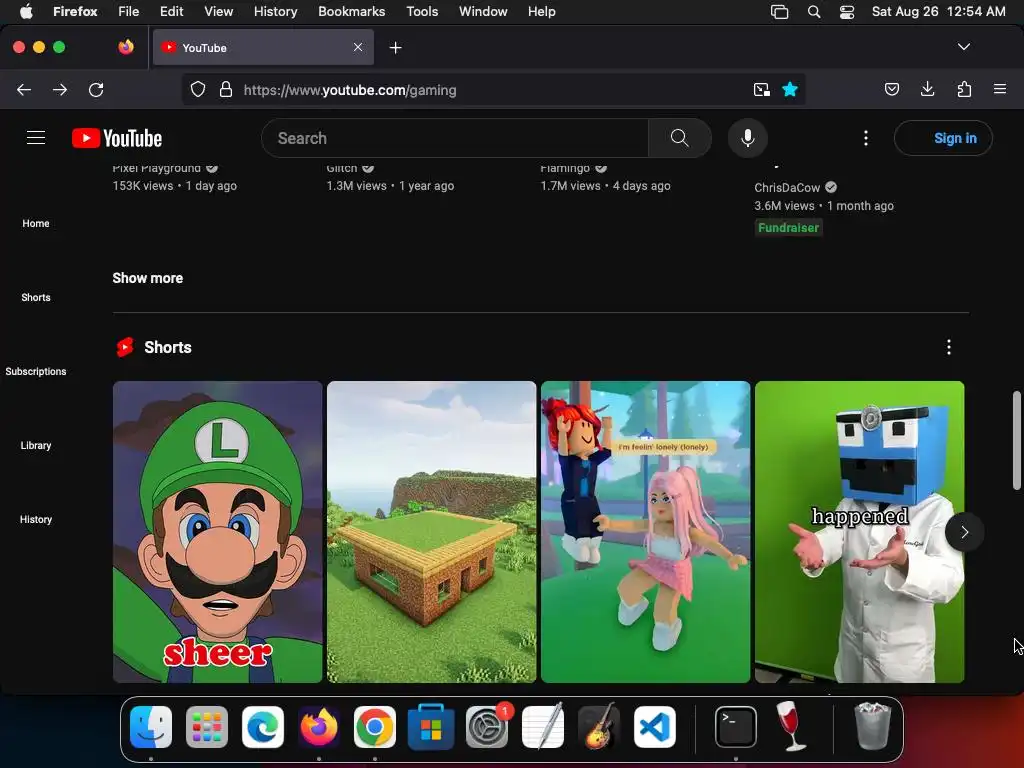Click the Sign in button

pos(943,138)
